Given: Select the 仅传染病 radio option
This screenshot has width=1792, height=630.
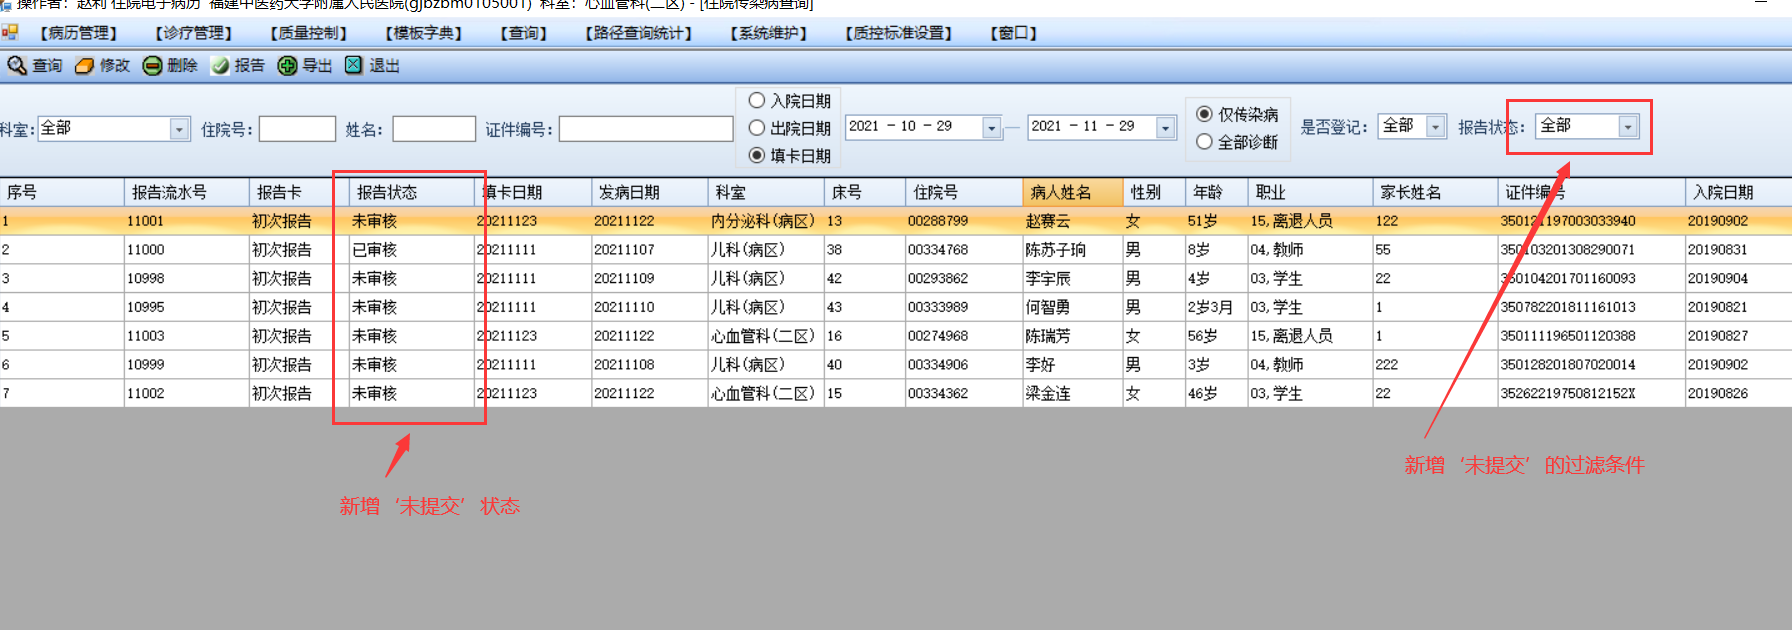Looking at the screenshot, I should point(1205,114).
